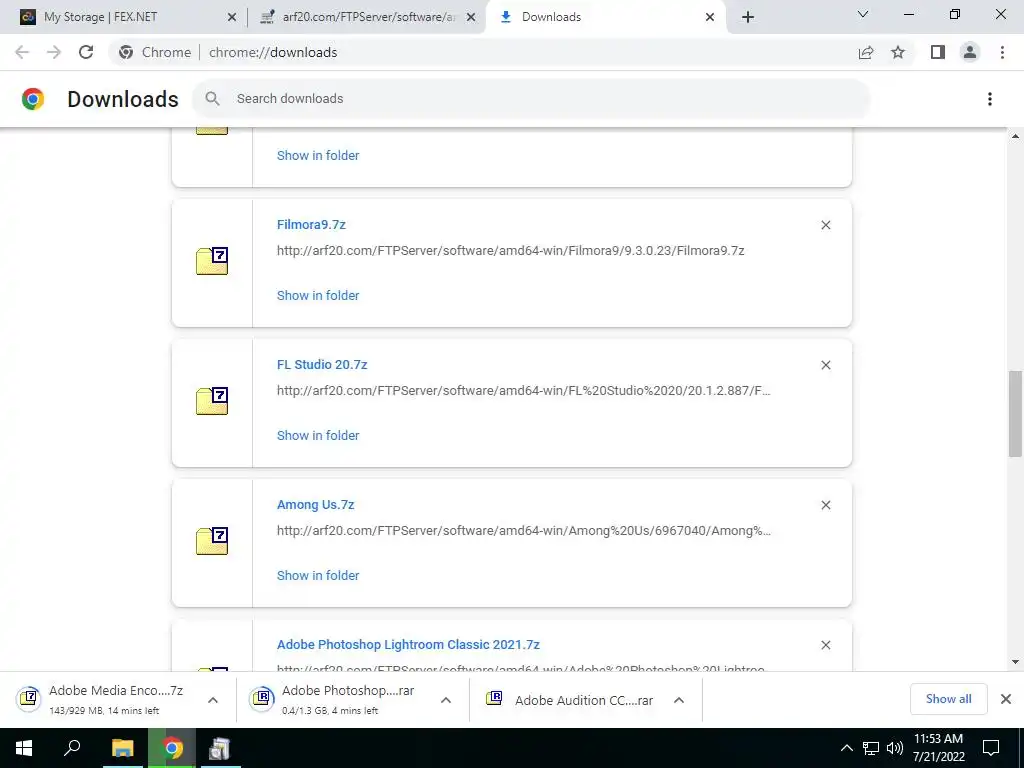Screen dimensions: 1024x768
Task: Open the tab search dropdown
Action: coord(863,14)
